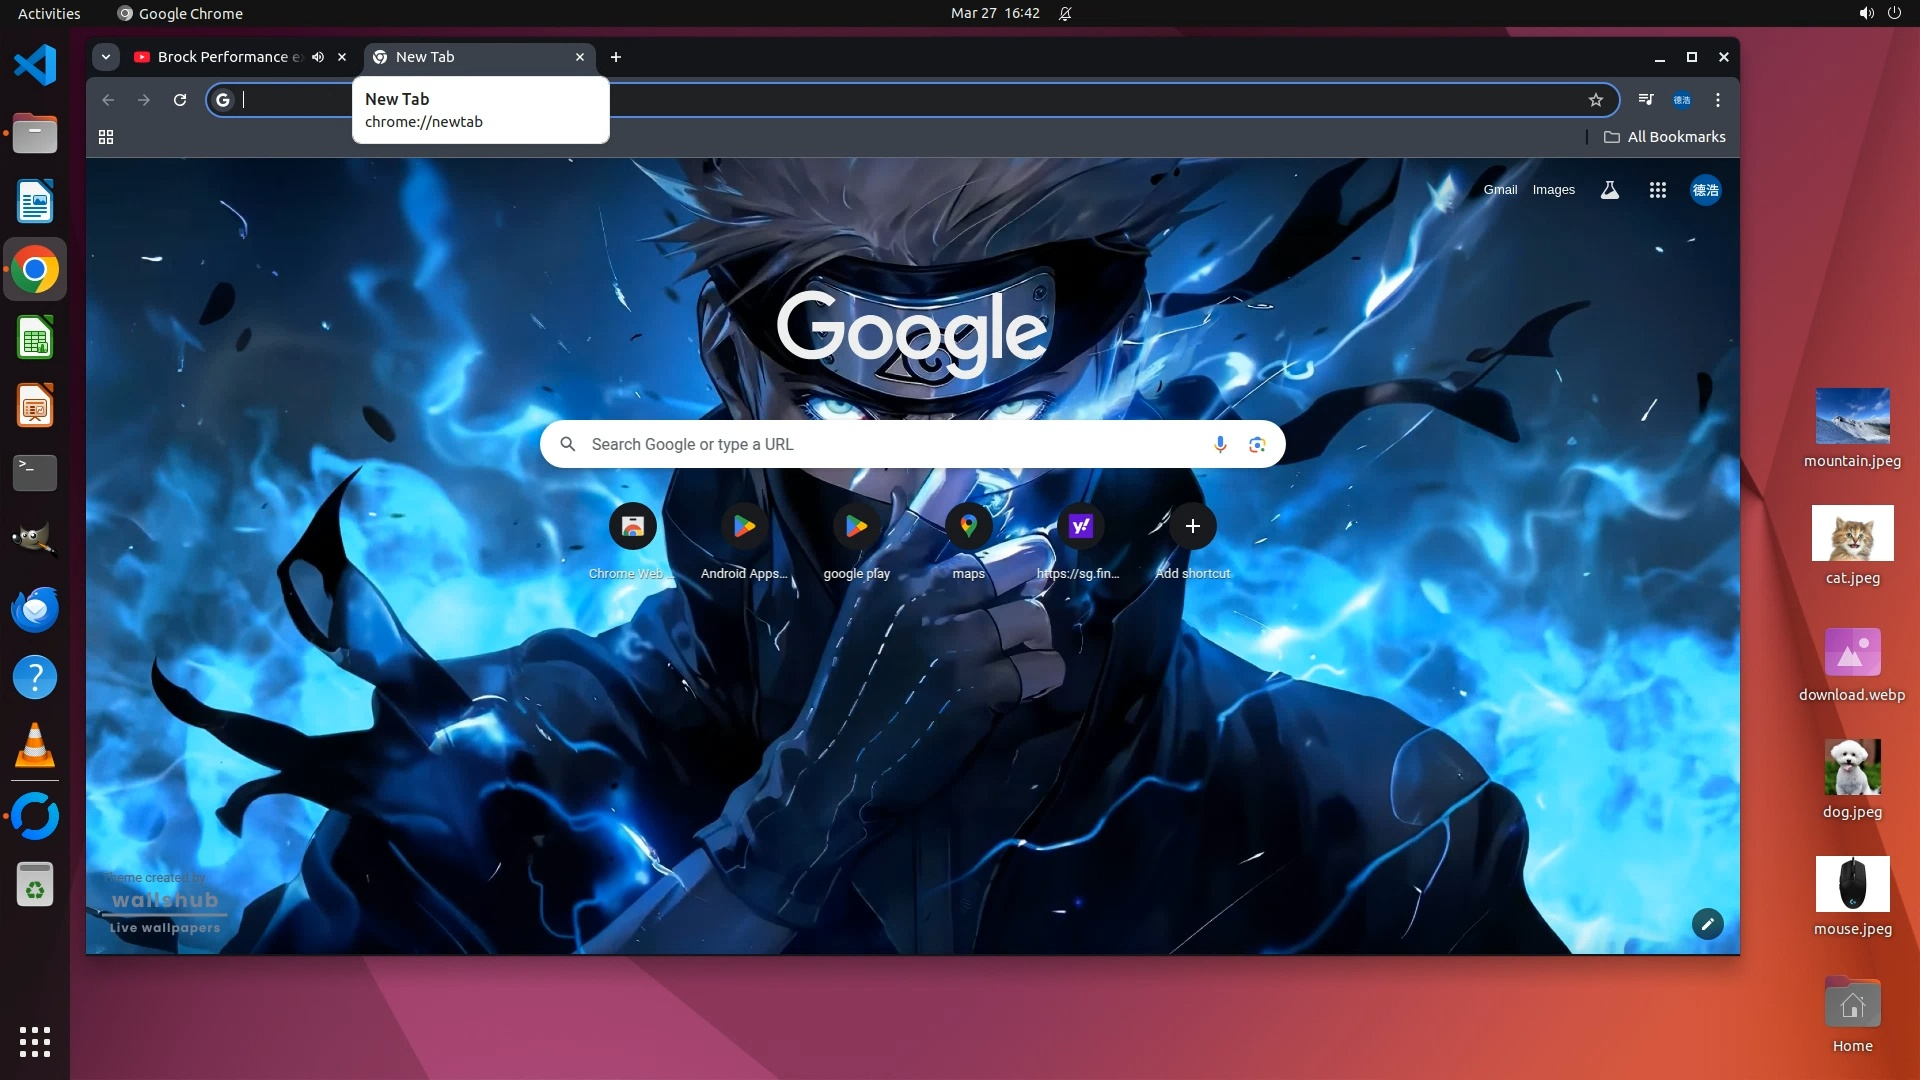Expand the tab search dropdown arrow
The width and height of the screenshot is (1920, 1080).
(x=106, y=57)
